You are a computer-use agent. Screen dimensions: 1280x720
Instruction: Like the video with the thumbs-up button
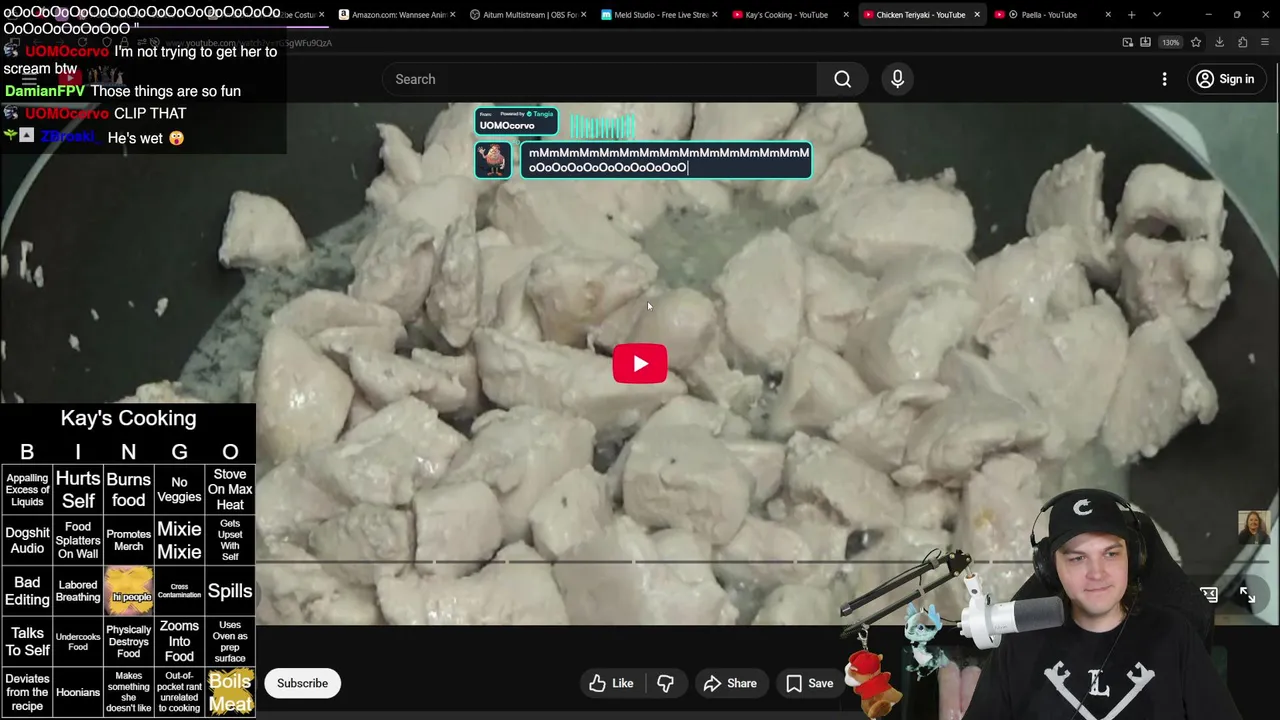[611, 684]
